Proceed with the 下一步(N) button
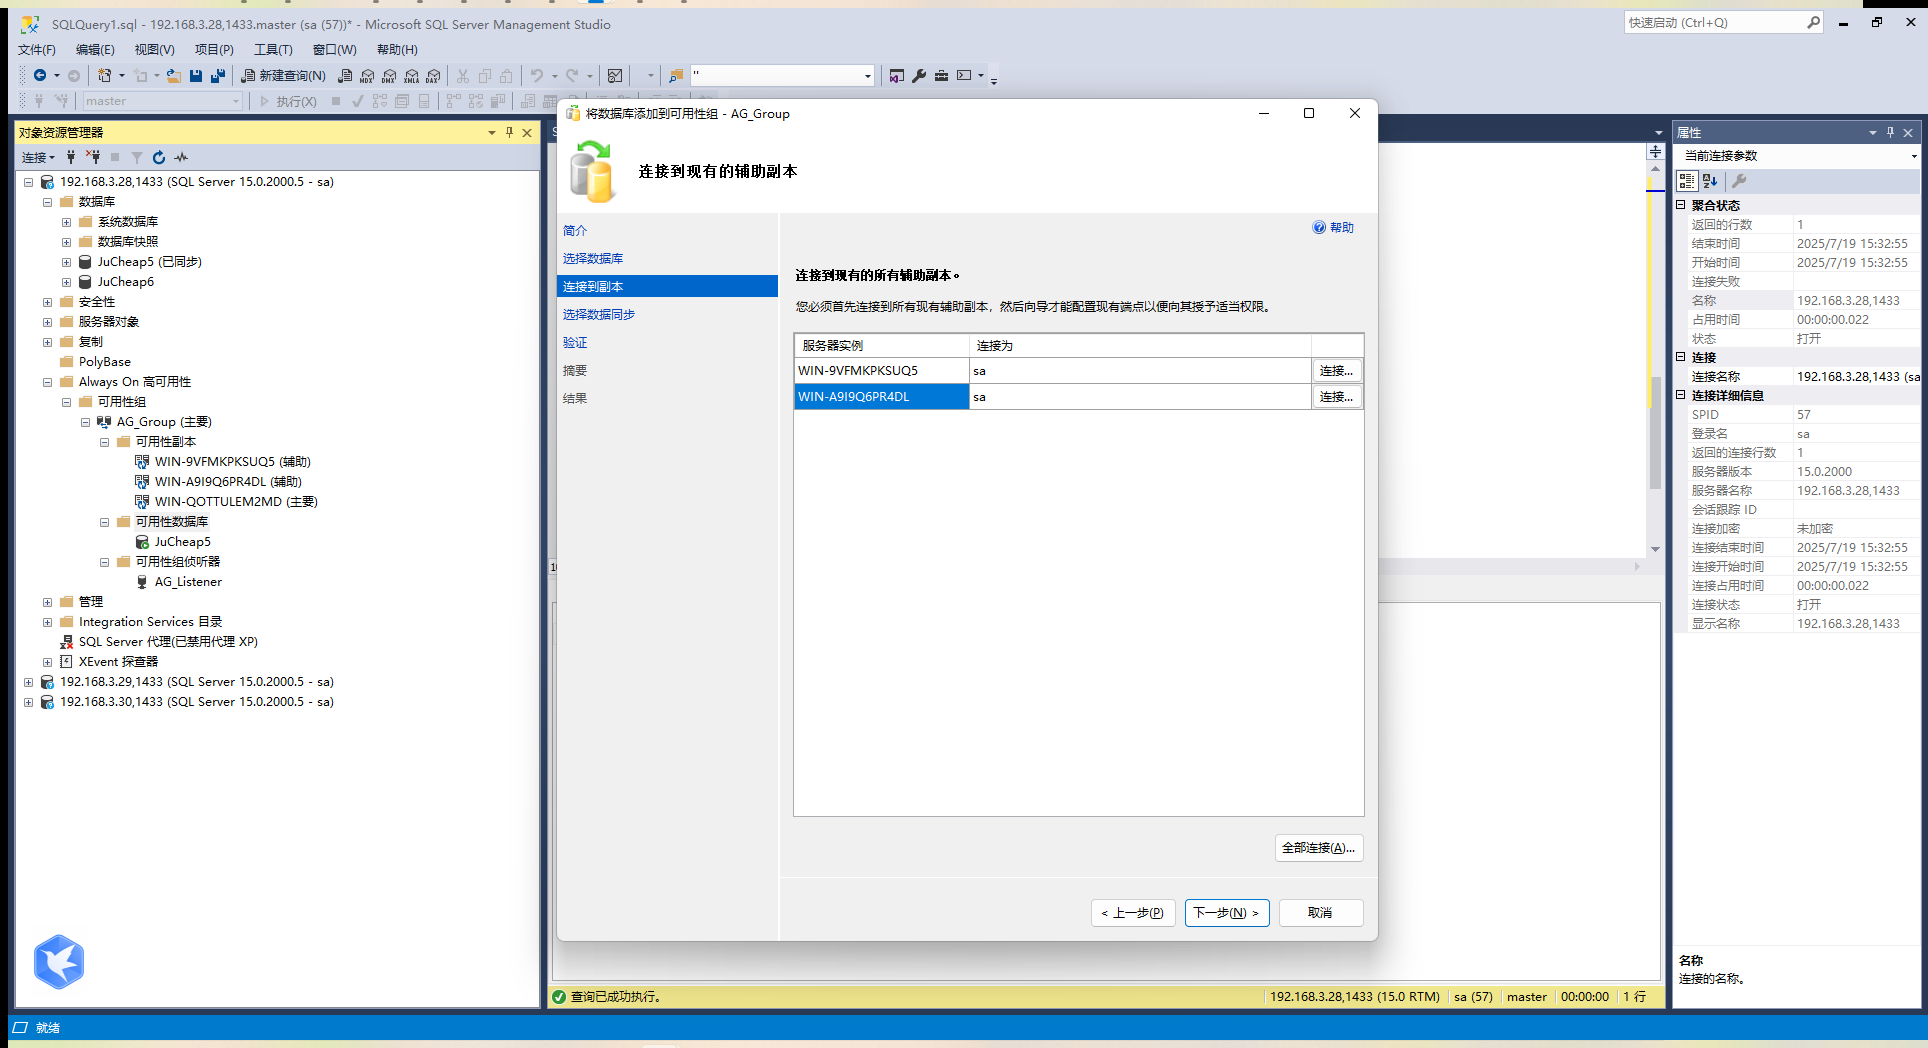This screenshot has height=1048, width=1928. (1227, 913)
